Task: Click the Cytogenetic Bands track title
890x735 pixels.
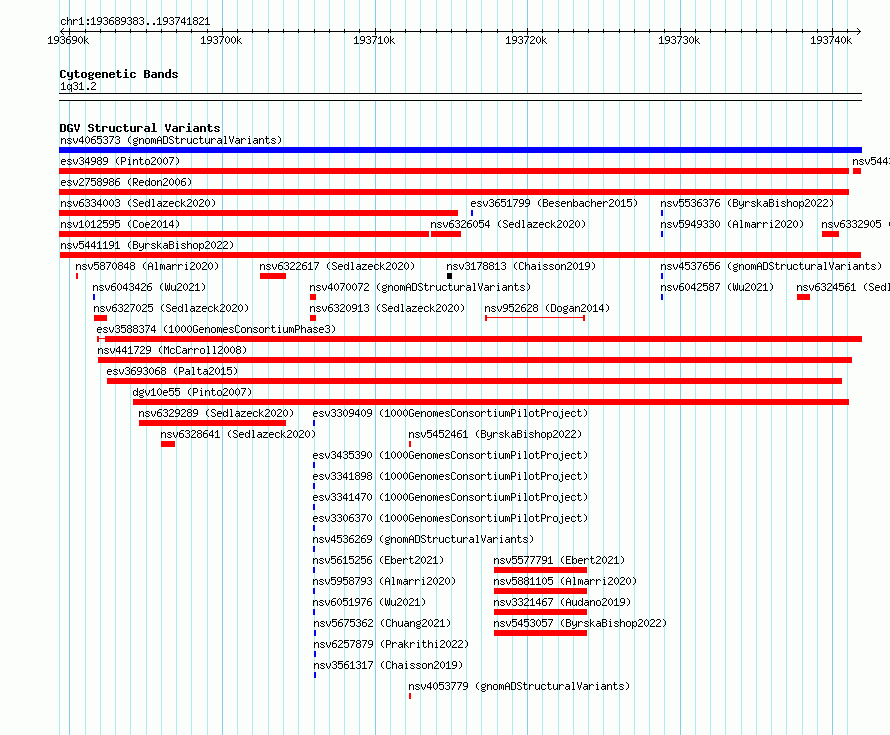Action: pyautogui.click(x=119, y=74)
